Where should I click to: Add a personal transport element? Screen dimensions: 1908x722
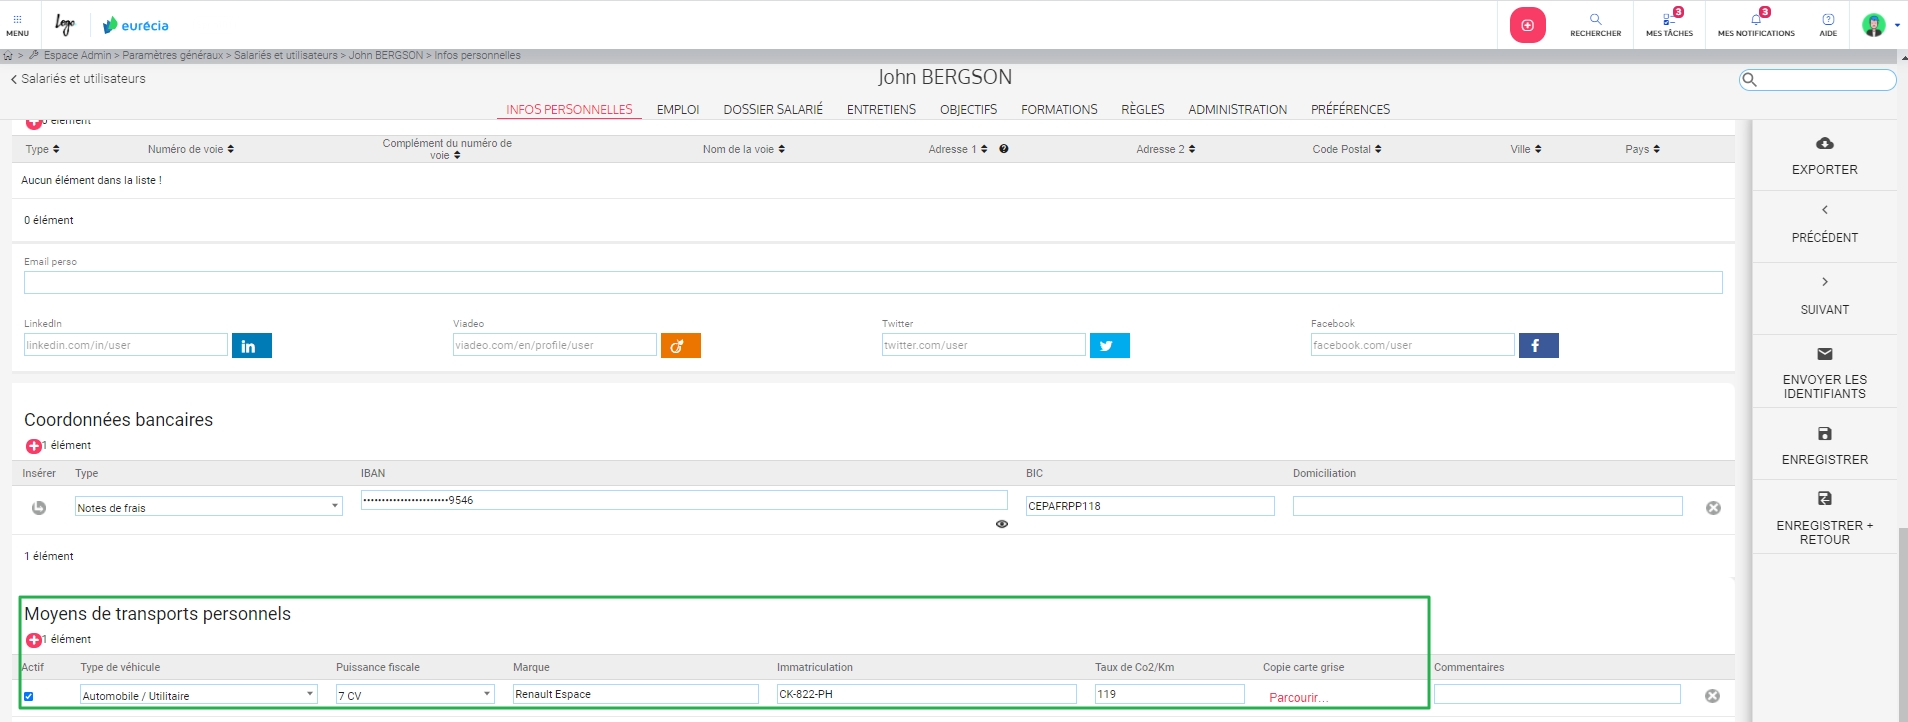[33, 640]
